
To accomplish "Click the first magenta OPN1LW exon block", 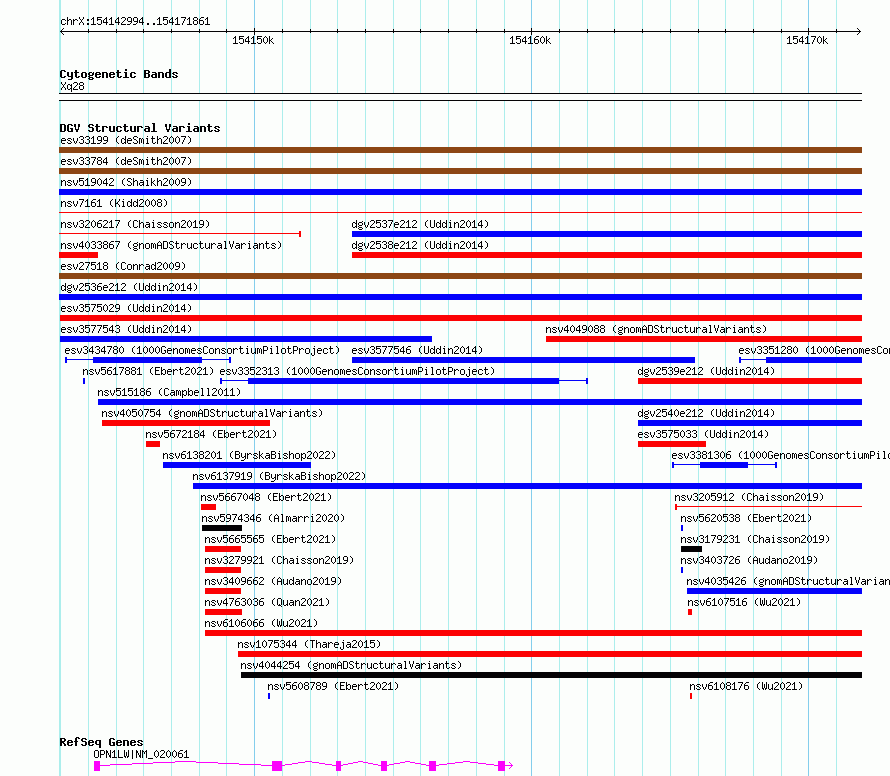I will point(97,766).
